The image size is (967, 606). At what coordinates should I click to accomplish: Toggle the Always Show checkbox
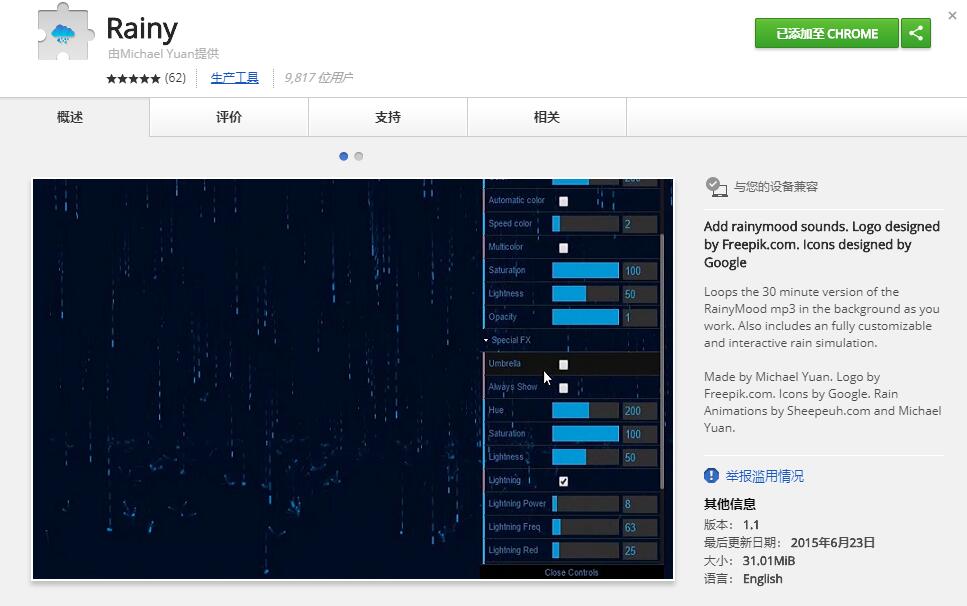tap(563, 387)
